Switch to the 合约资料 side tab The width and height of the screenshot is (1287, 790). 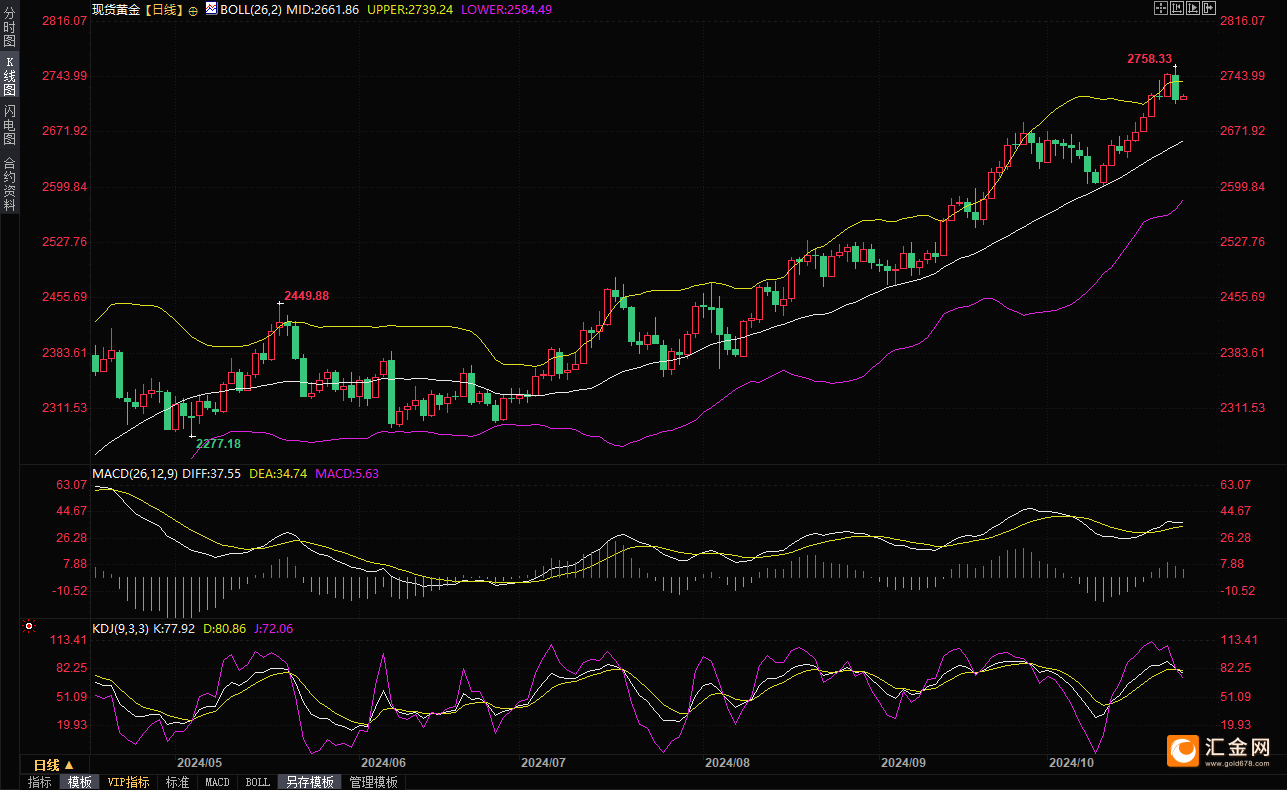(x=9, y=183)
